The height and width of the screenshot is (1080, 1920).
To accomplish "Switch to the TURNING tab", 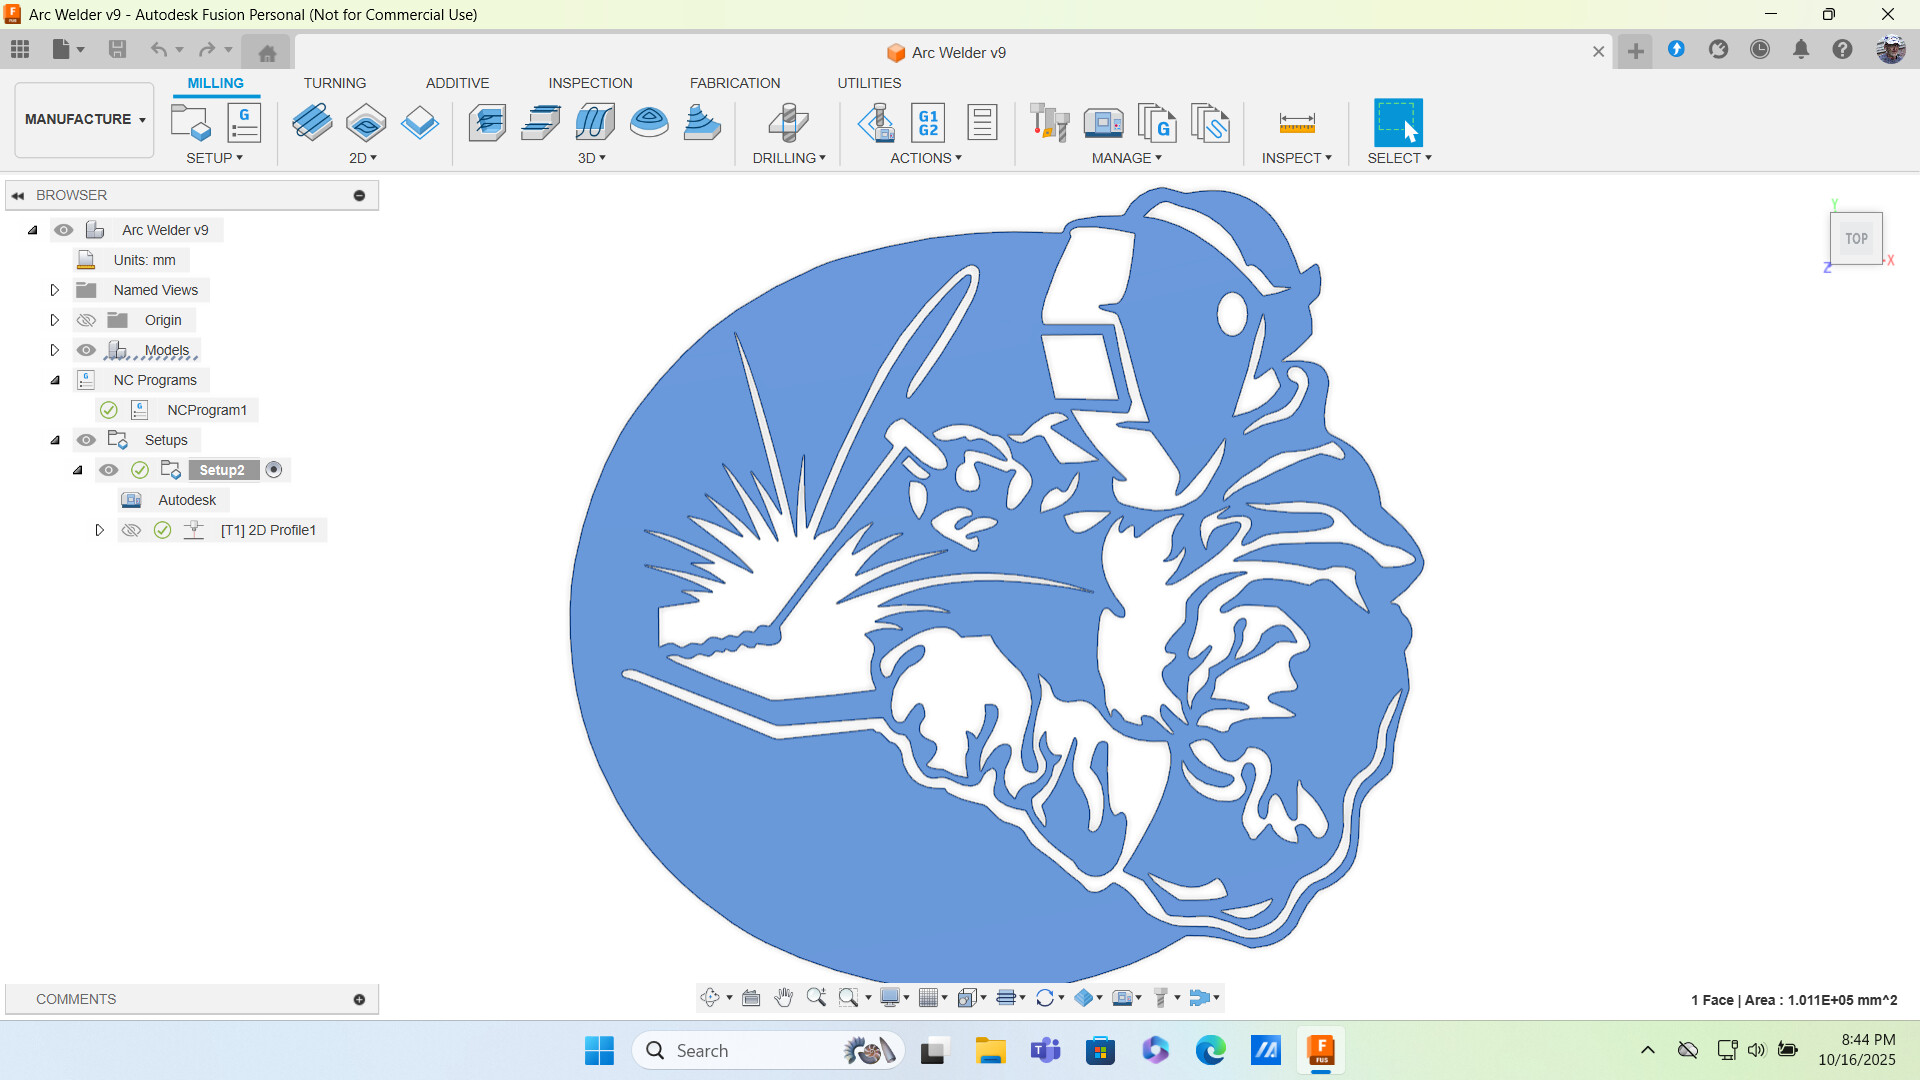I will [x=334, y=83].
